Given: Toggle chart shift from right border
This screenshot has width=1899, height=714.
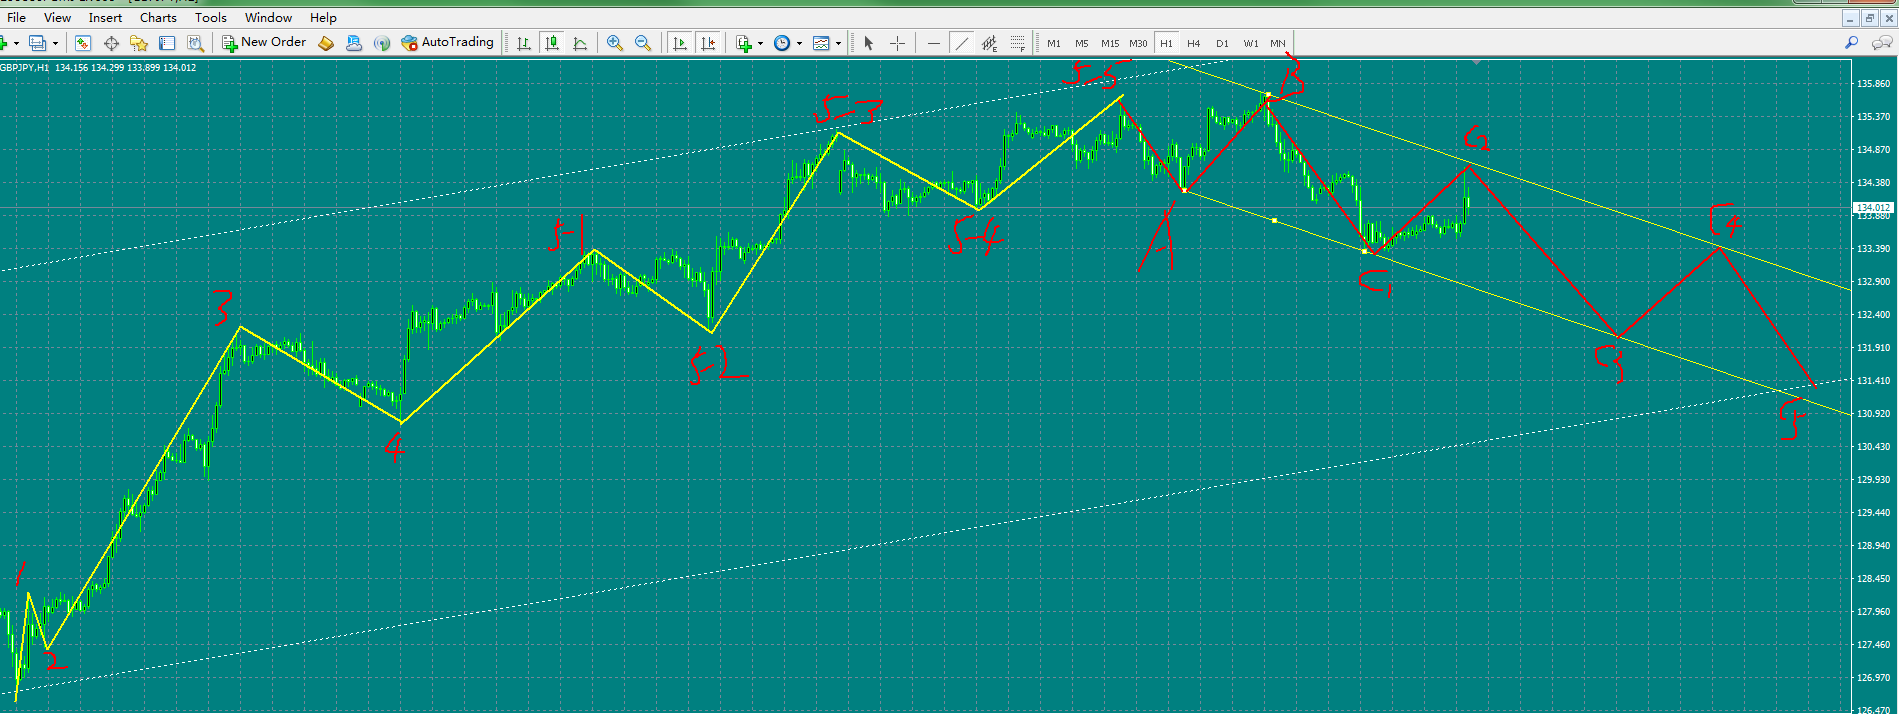Looking at the screenshot, I should point(708,43).
